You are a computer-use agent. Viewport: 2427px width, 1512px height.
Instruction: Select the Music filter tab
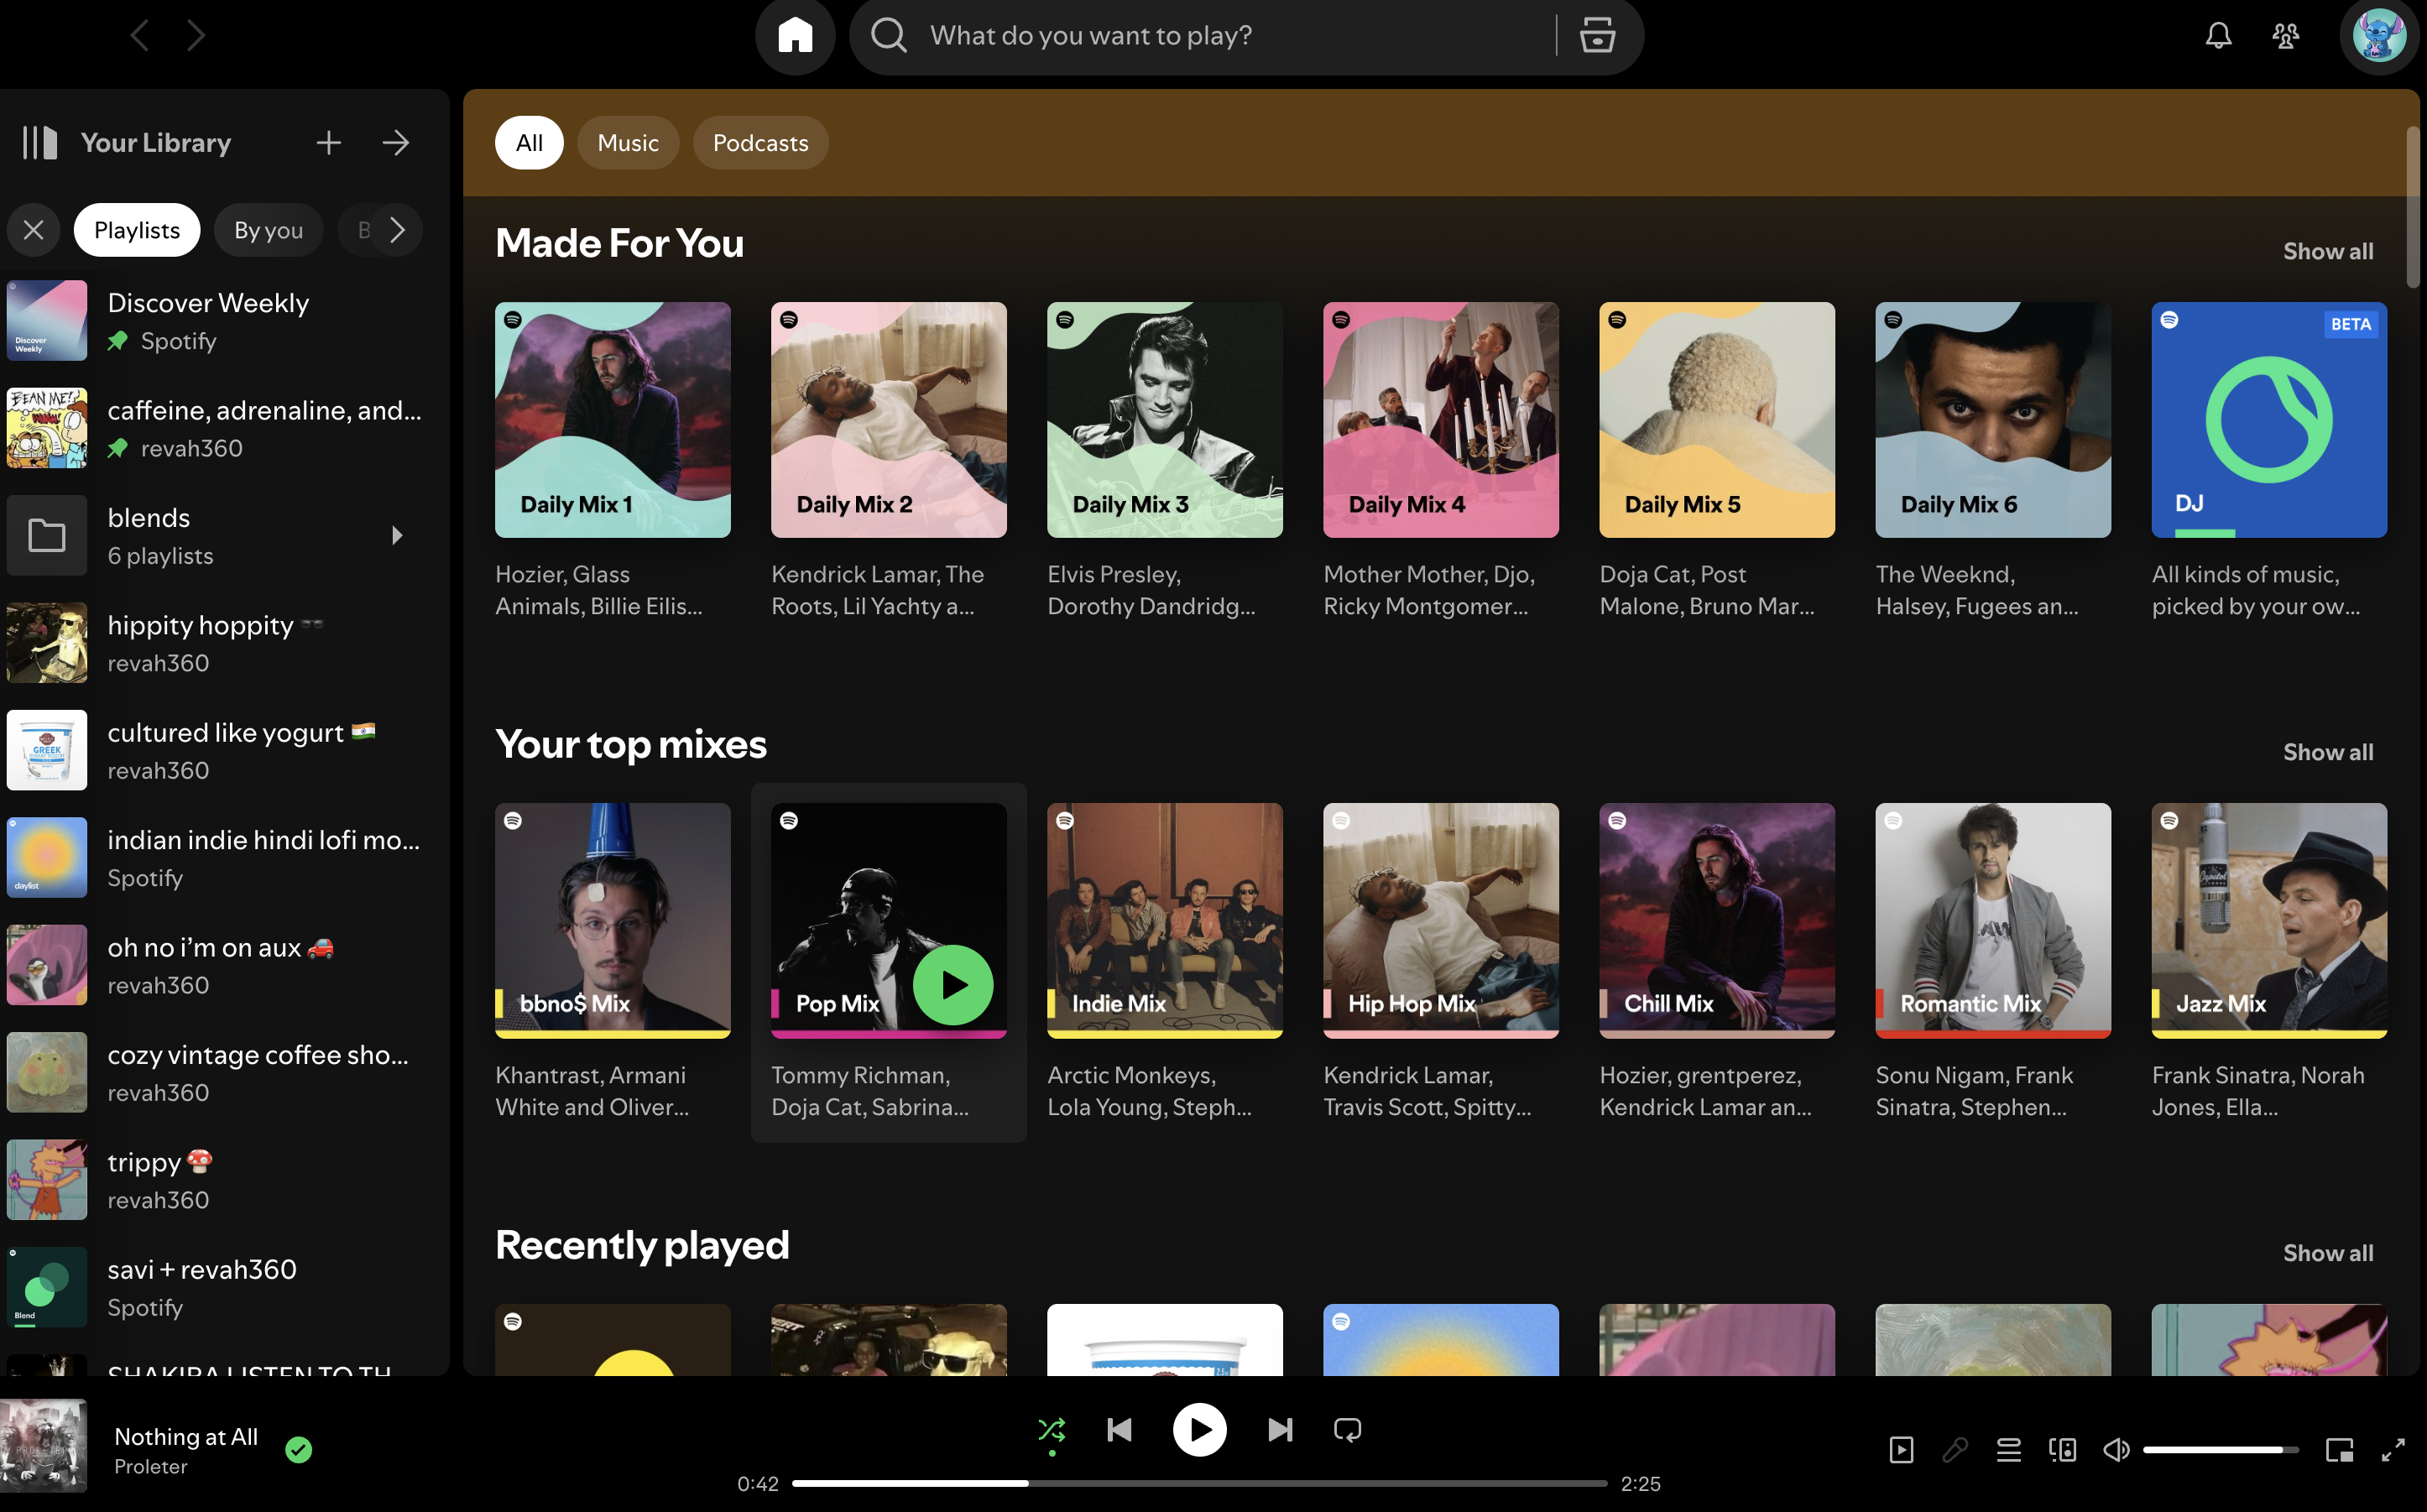click(628, 143)
